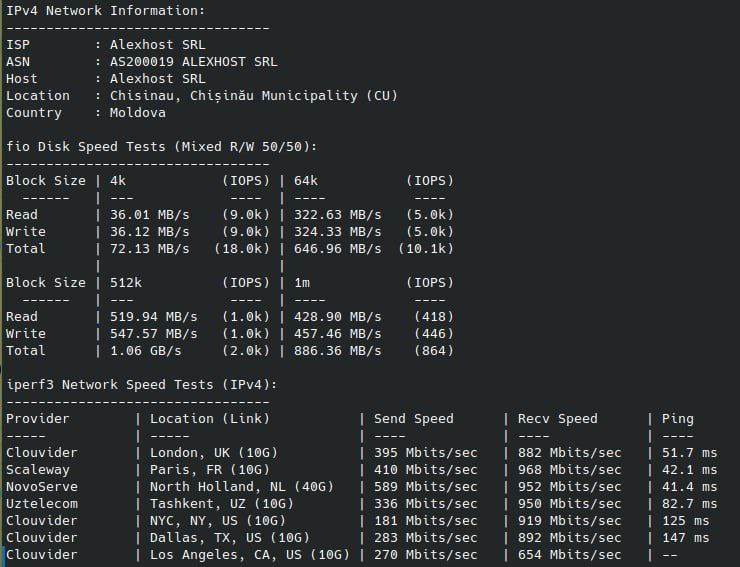Click the 1.06 GB/s total value
This screenshot has height=567, width=740.
[146, 351]
